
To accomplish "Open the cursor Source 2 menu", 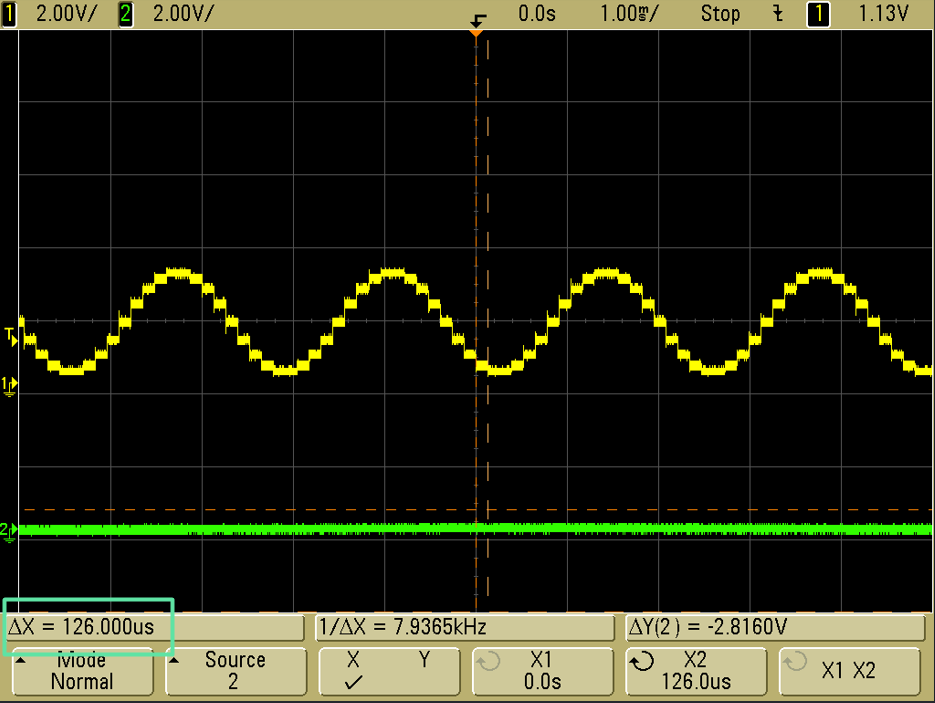I will [235, 671].
